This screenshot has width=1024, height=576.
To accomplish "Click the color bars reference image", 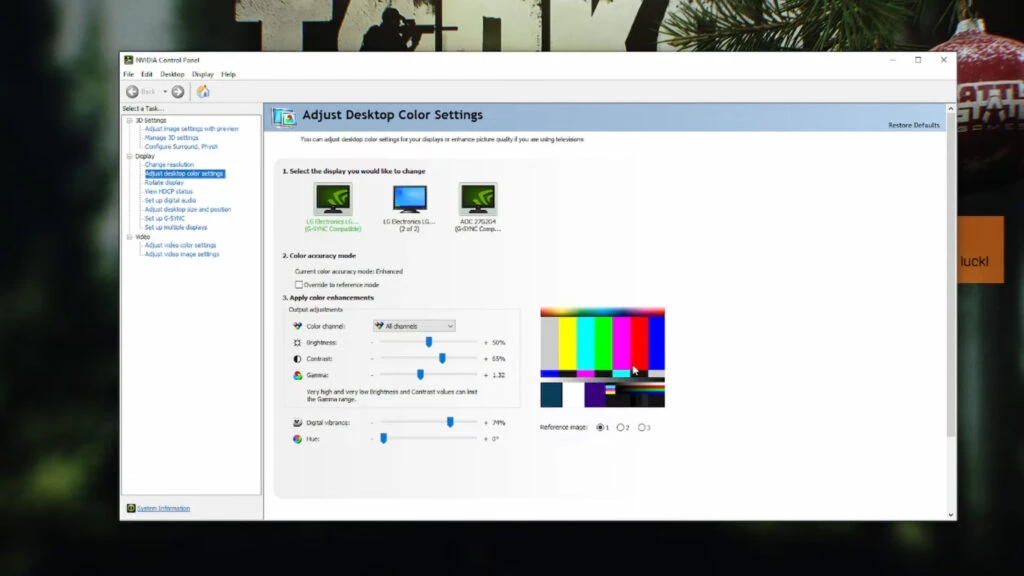I will click(x=602, y=358).
